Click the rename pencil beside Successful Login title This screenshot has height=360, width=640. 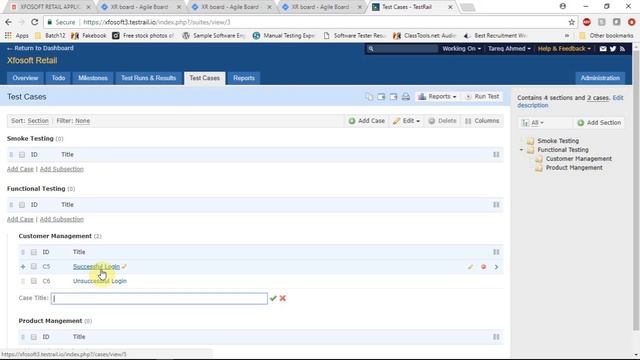coord(124,267)
